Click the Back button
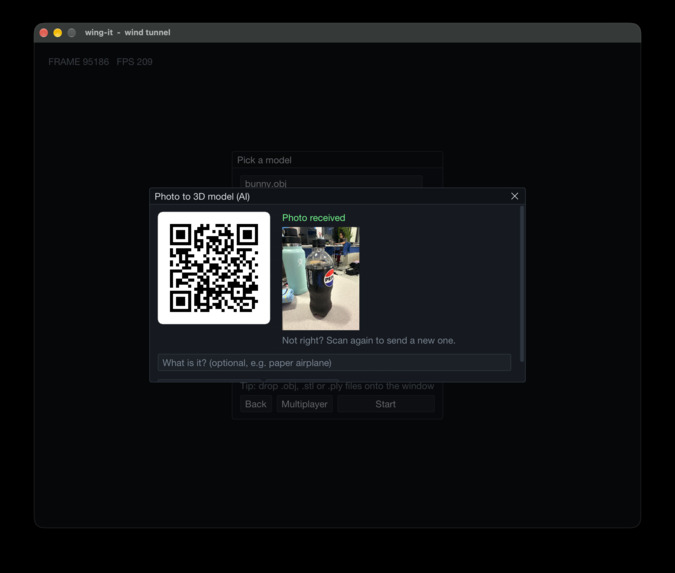Viewport: 675px width, 573px height. click(x=256, y=404)
